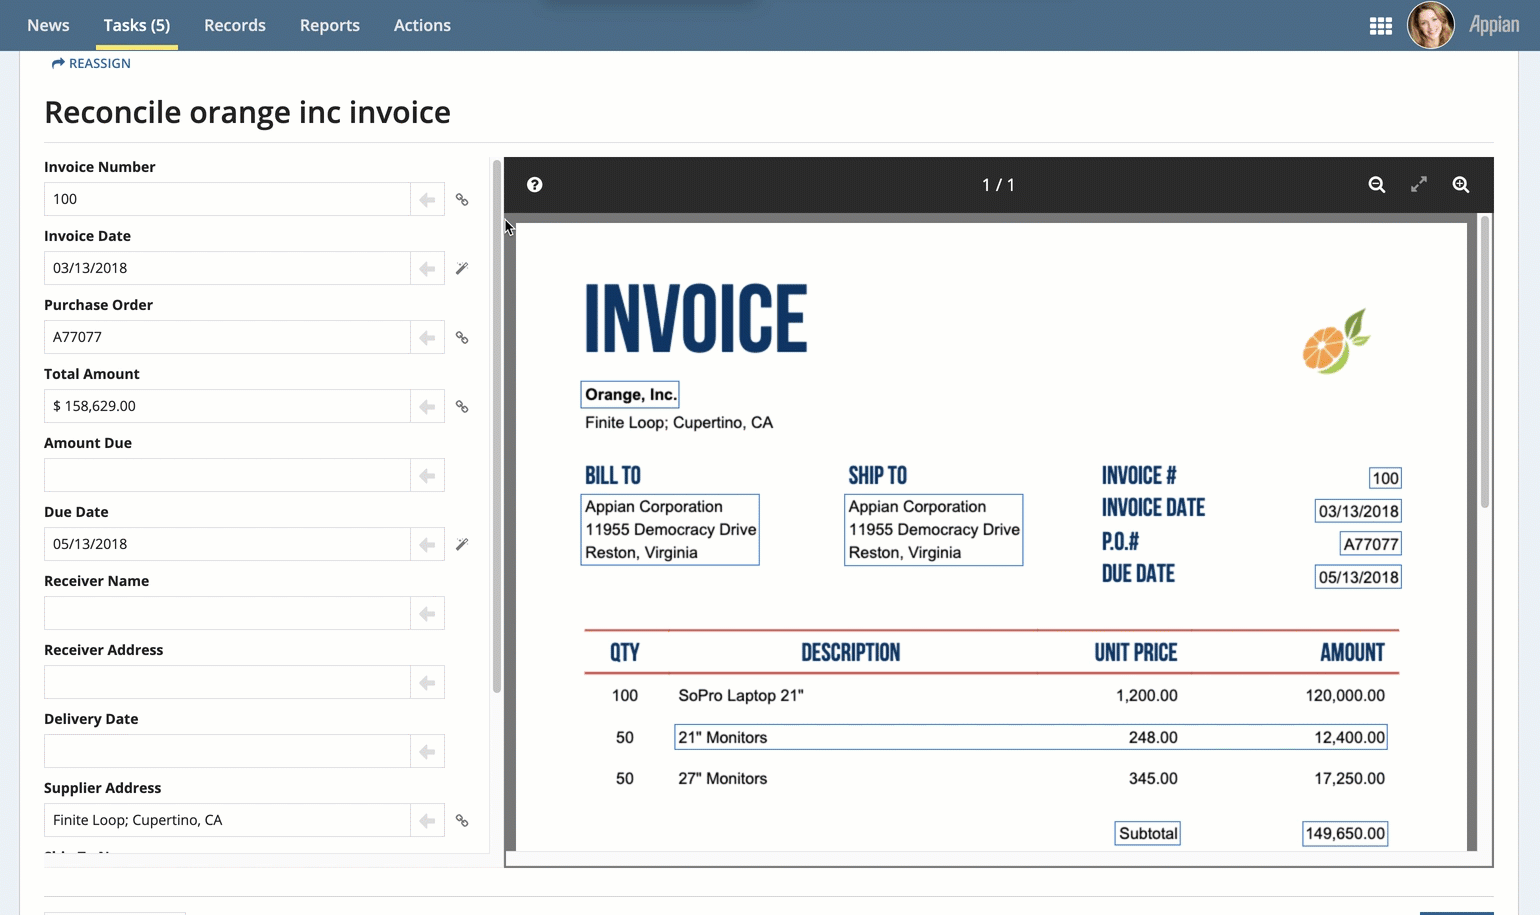1540x915 pixels.
Task: Click the arrow button beside Supplier Address
Action: tap(427, 820)
